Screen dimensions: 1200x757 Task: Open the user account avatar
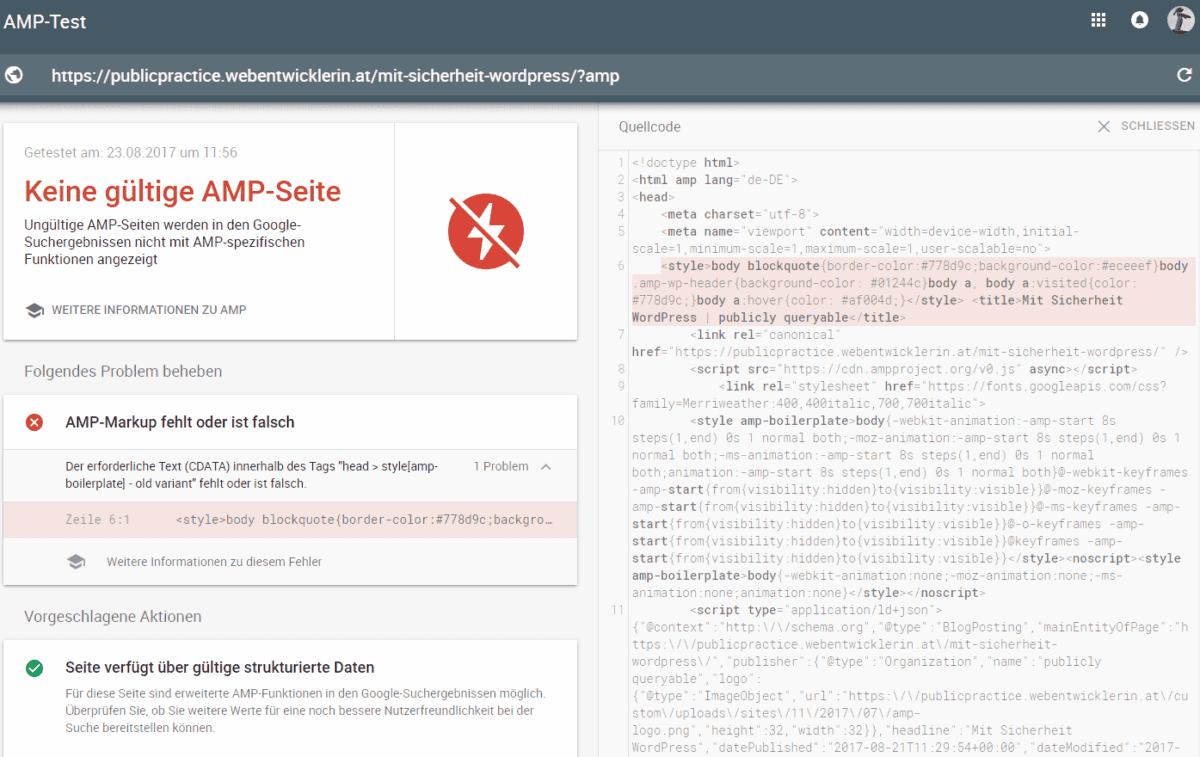click(x=1181, y=20)
